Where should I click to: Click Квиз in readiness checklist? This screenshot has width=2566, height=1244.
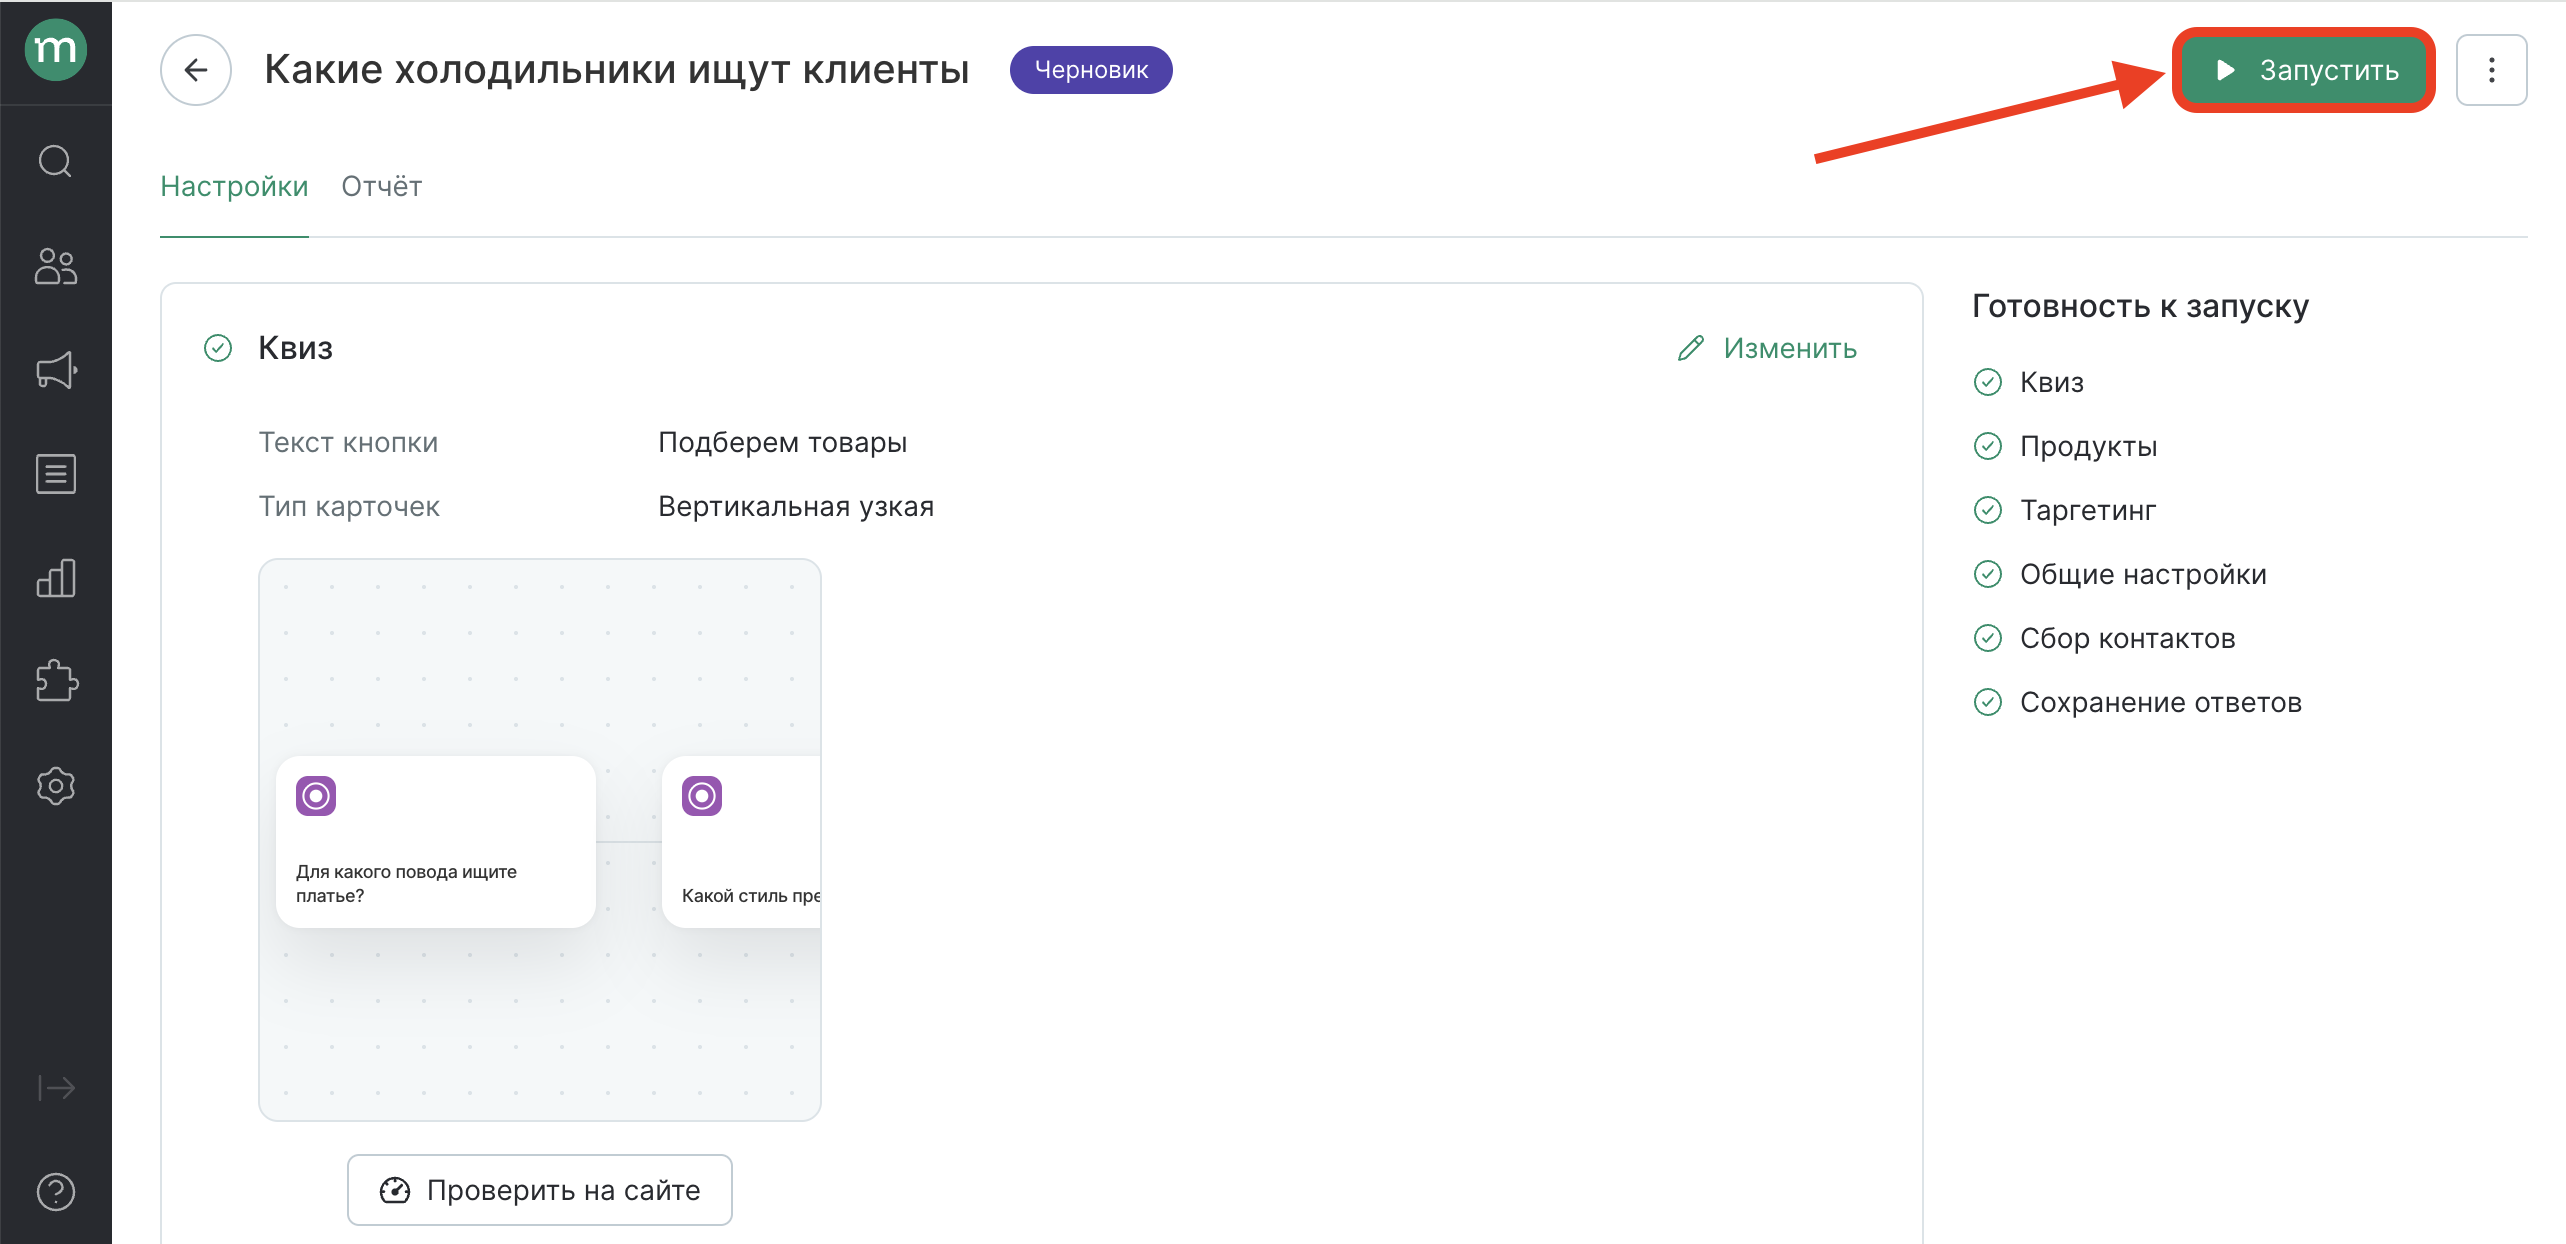(2052, 382)
